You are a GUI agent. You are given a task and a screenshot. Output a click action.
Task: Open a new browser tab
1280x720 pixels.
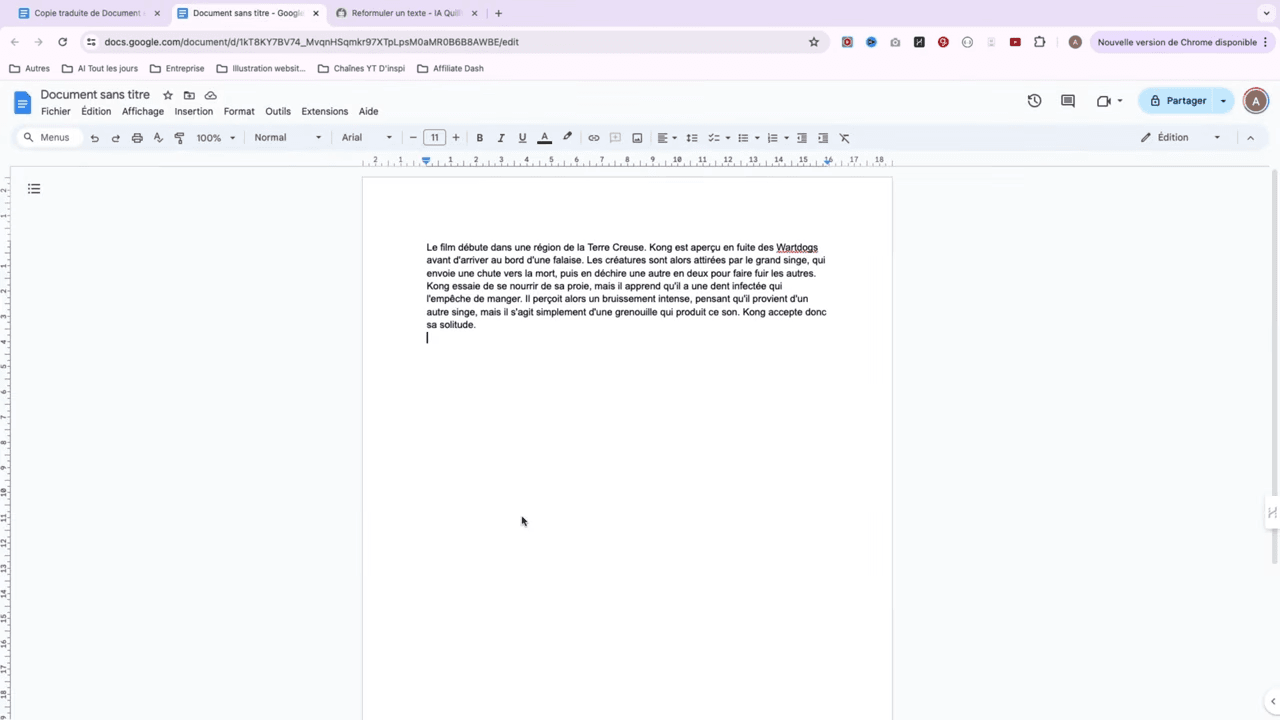click(498, 14)
